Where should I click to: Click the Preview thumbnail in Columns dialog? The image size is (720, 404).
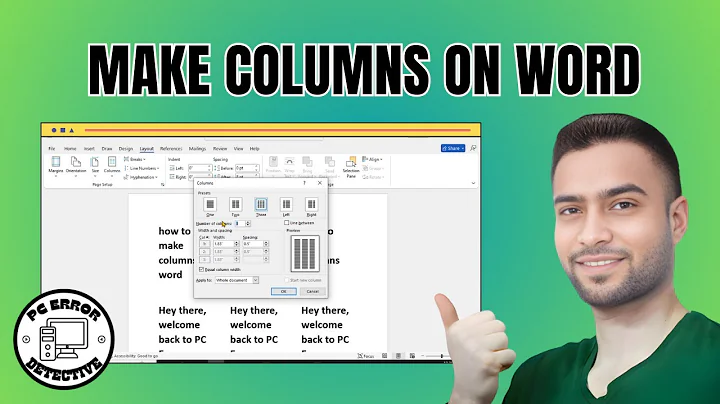[x=305, y=253]
